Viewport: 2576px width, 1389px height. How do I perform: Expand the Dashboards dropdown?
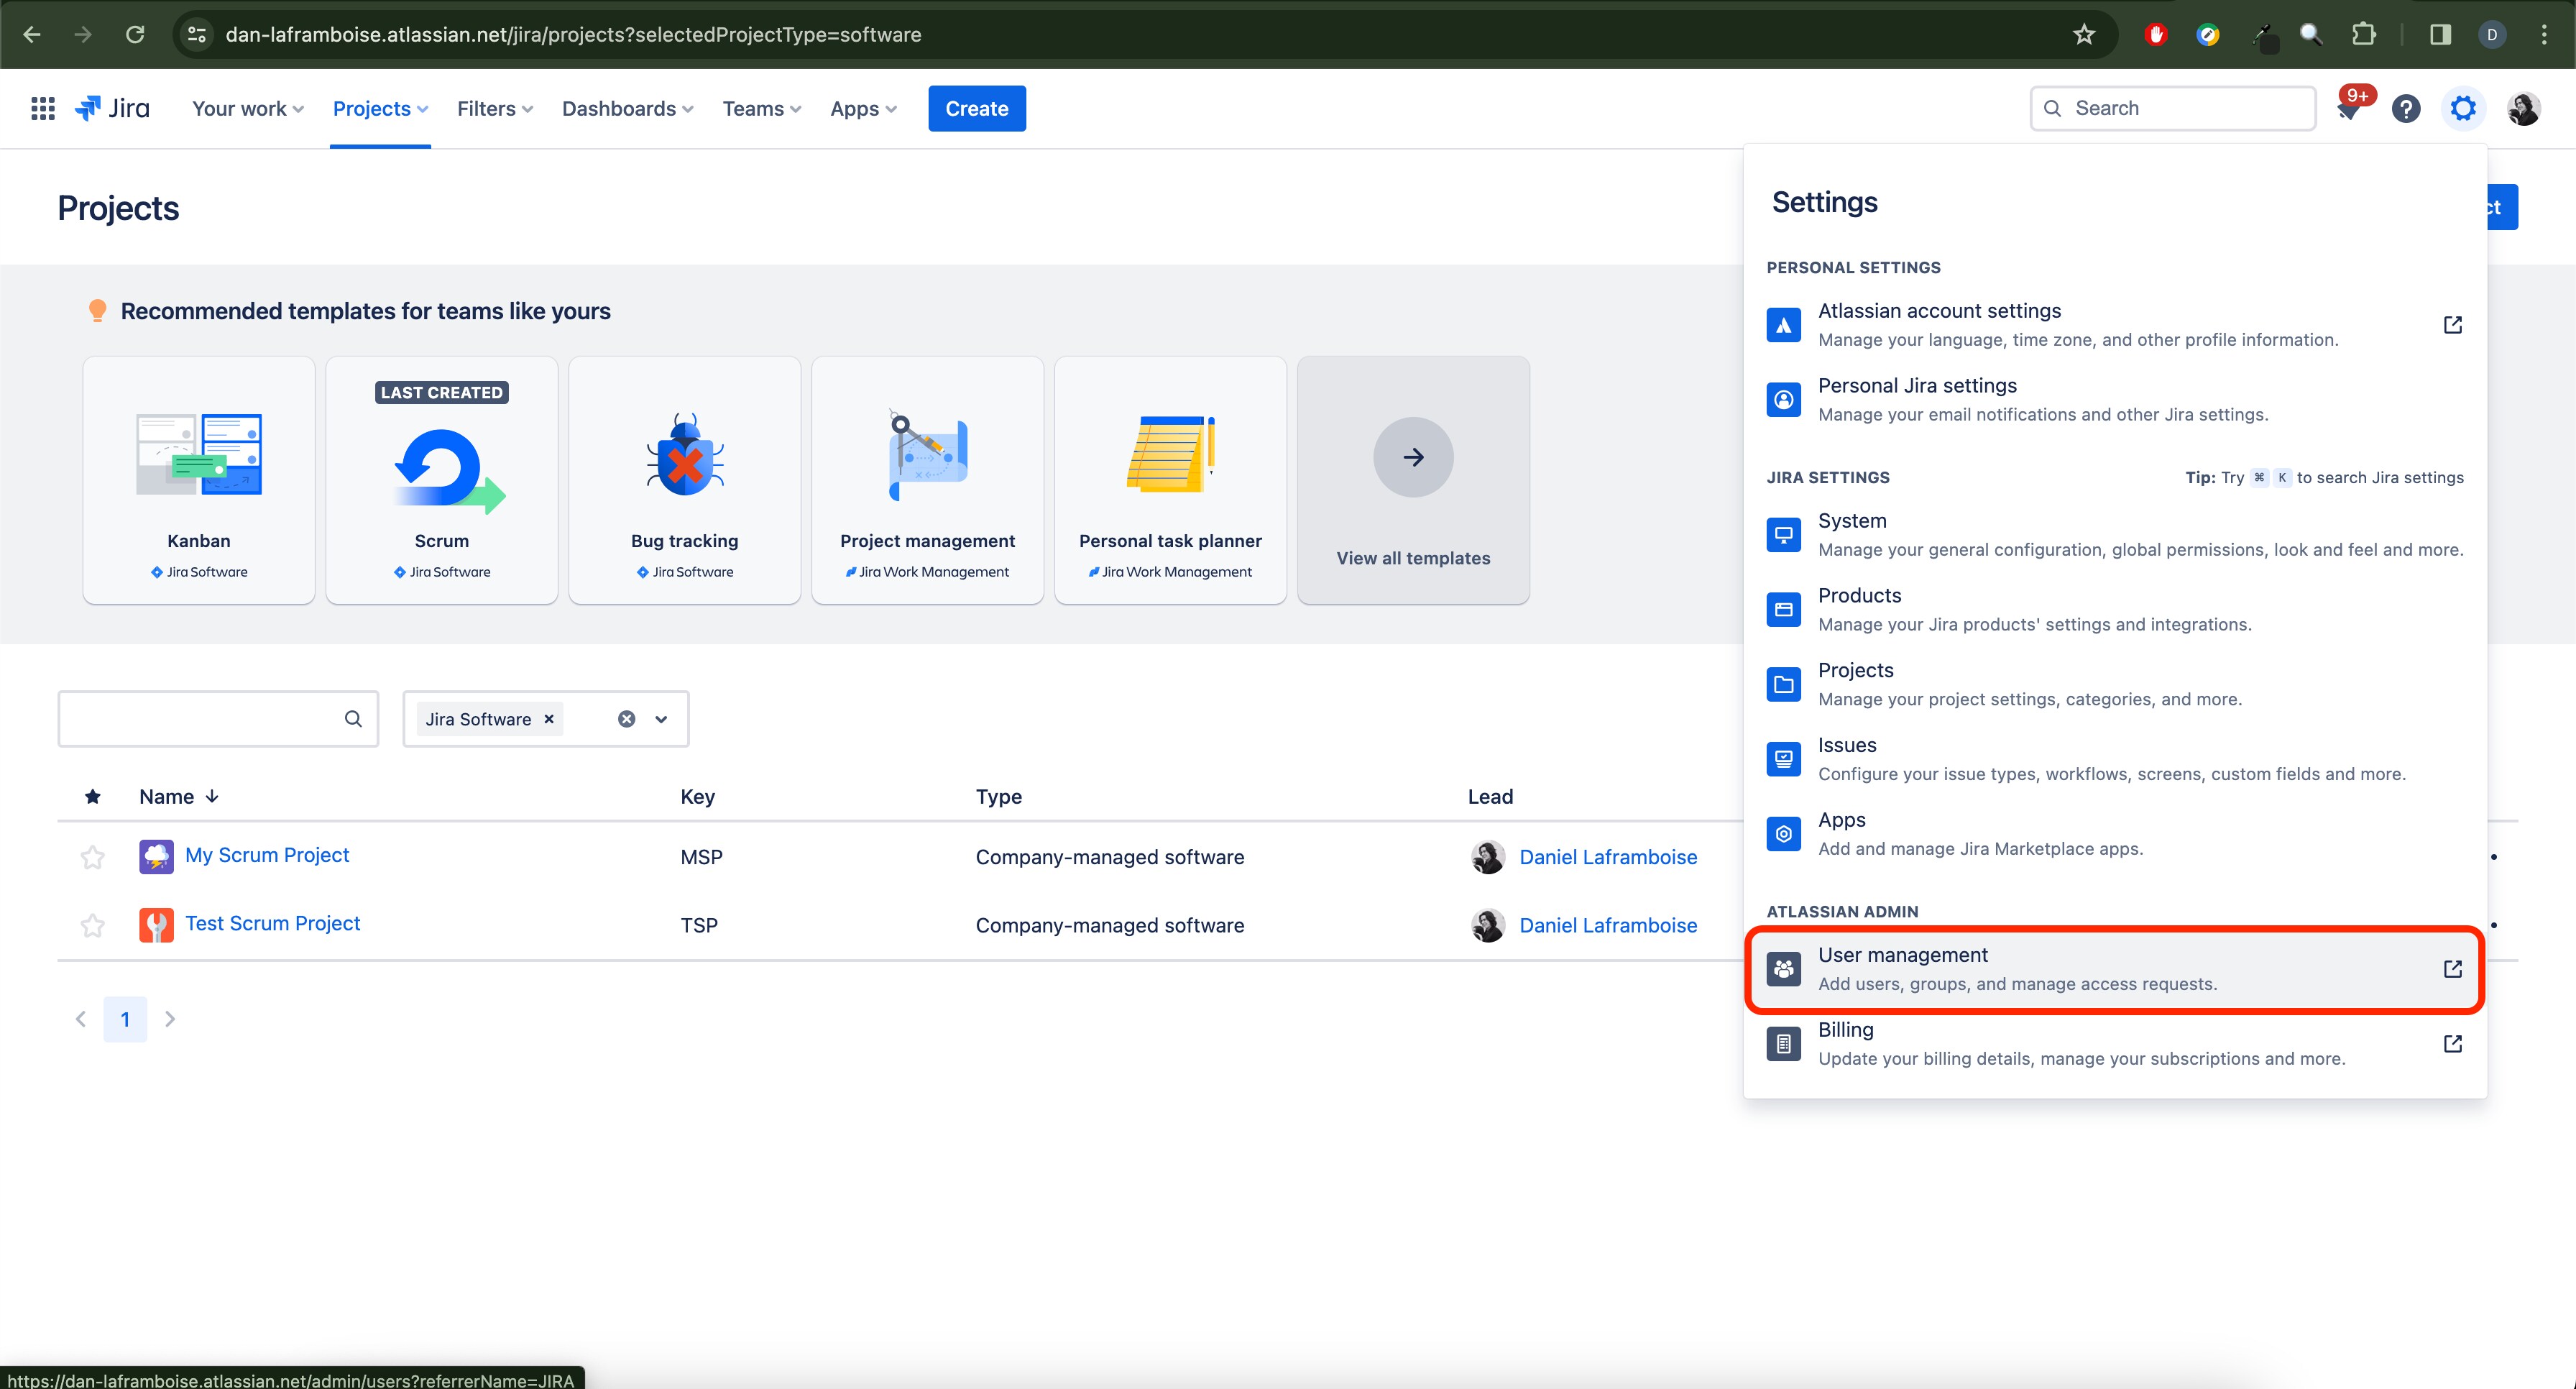point(627,108)
